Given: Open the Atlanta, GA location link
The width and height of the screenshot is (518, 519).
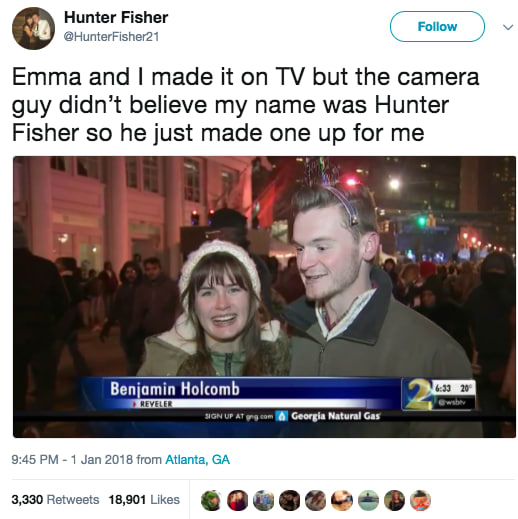Looking at the screenshot, I should [x=197, y=460].
